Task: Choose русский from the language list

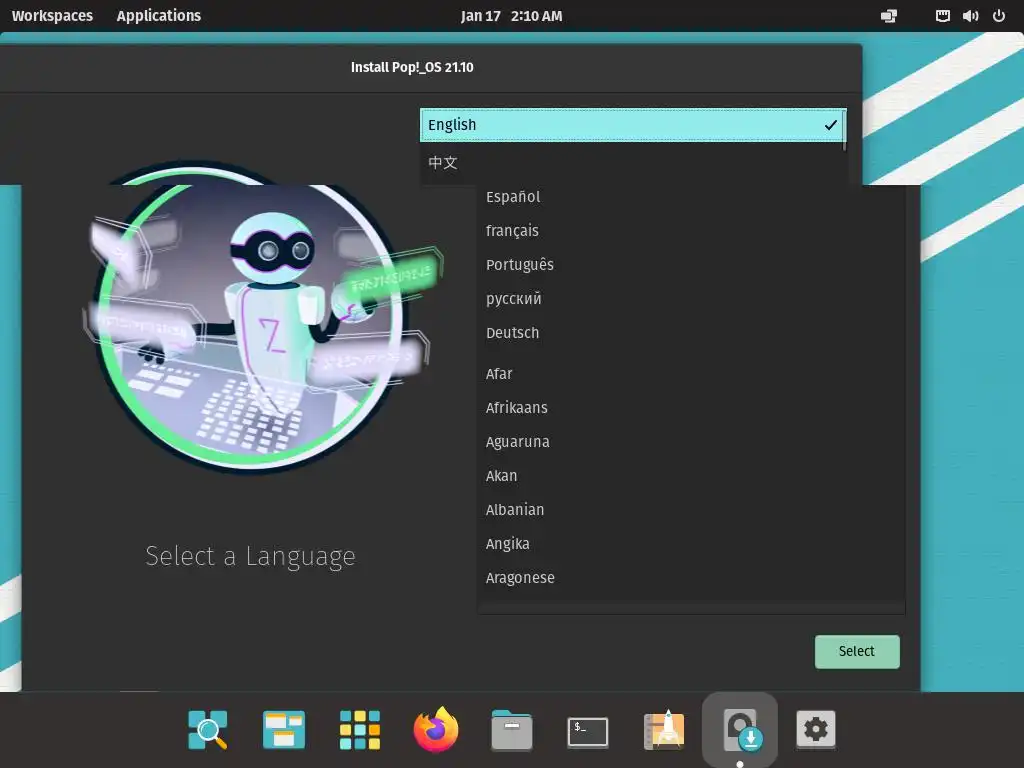Action: (690, 298)
